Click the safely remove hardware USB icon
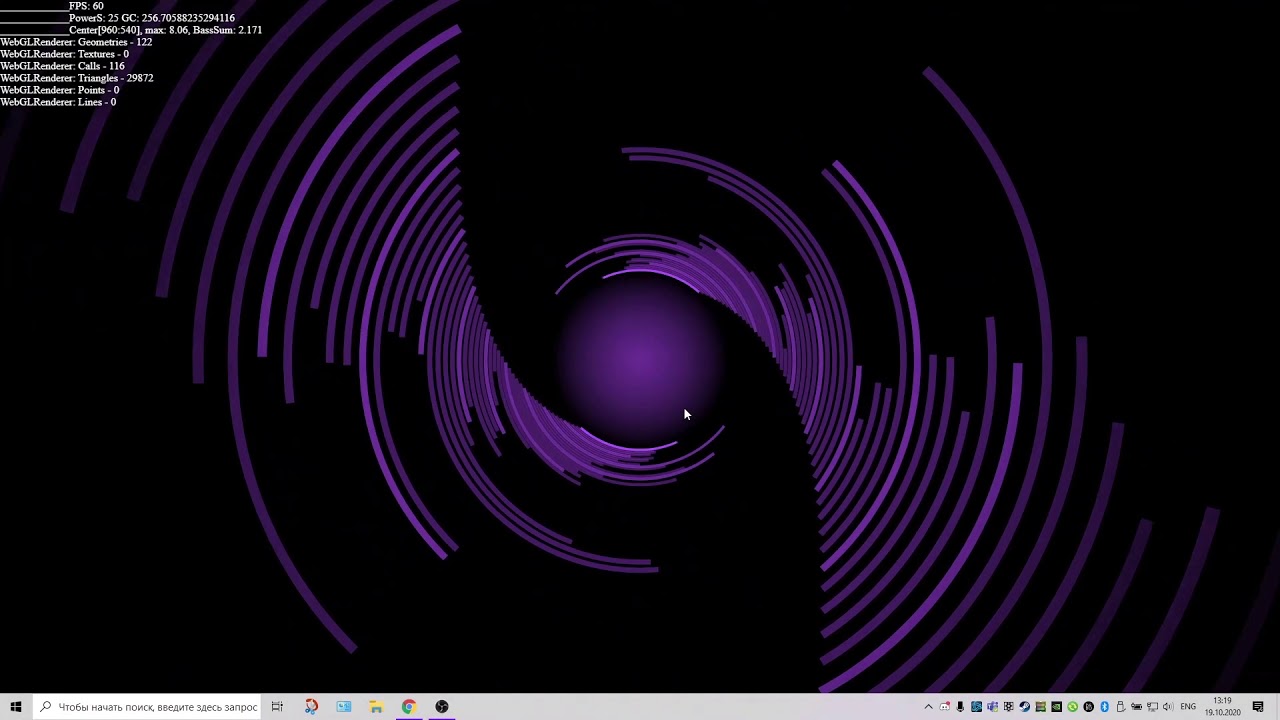The image size is (1280, 720). pos(1120,707)
